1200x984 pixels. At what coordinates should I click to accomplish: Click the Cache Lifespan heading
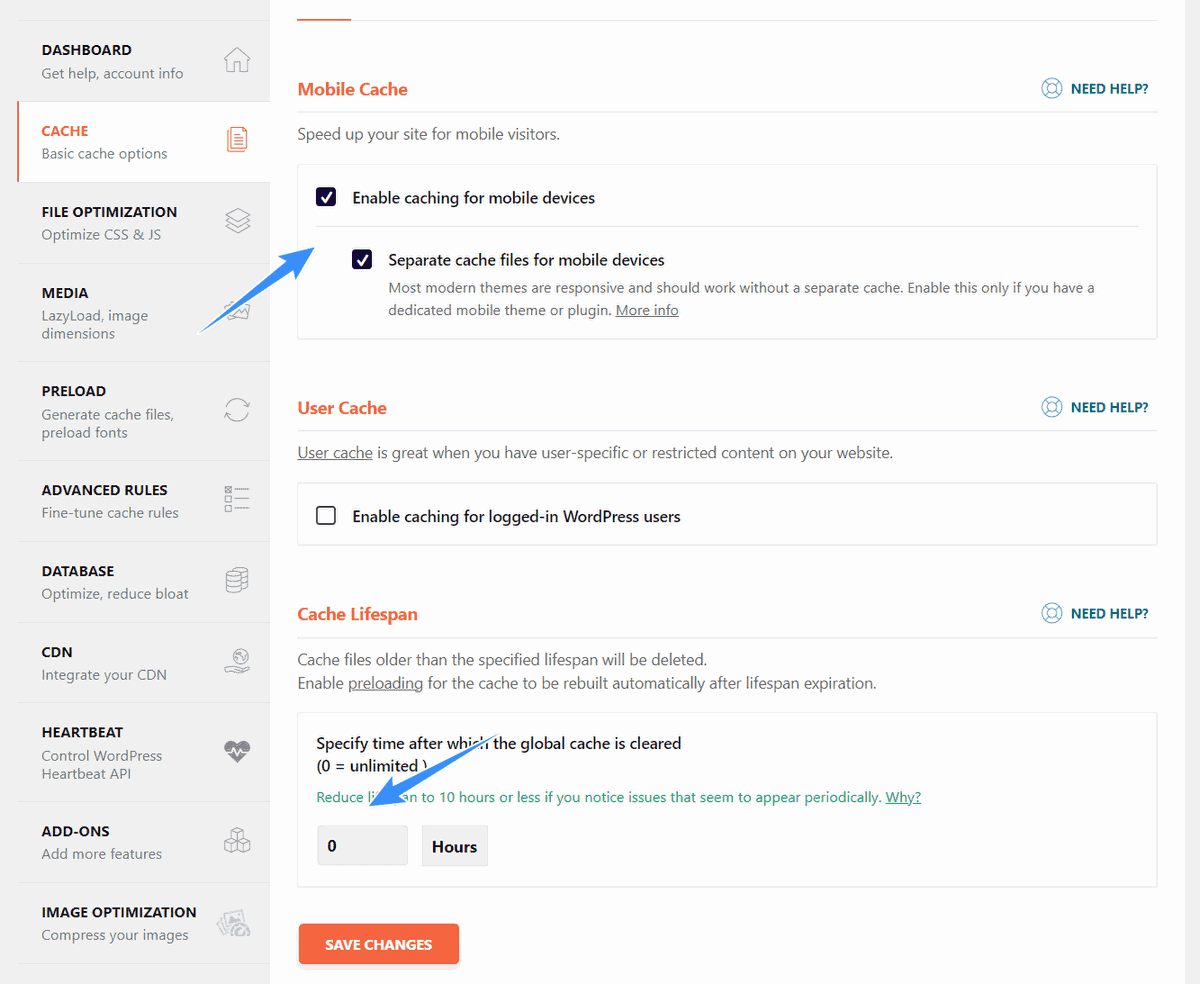(358, 614)
